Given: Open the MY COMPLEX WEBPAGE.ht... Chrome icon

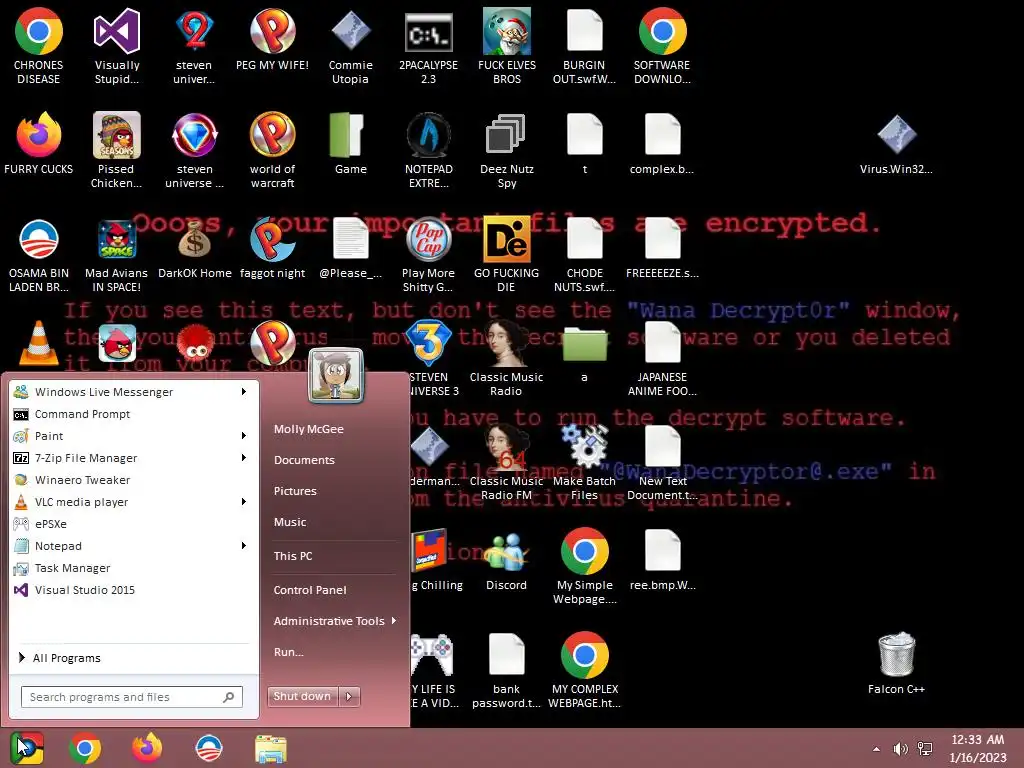Looking at the screenshot, I should 584,671.
